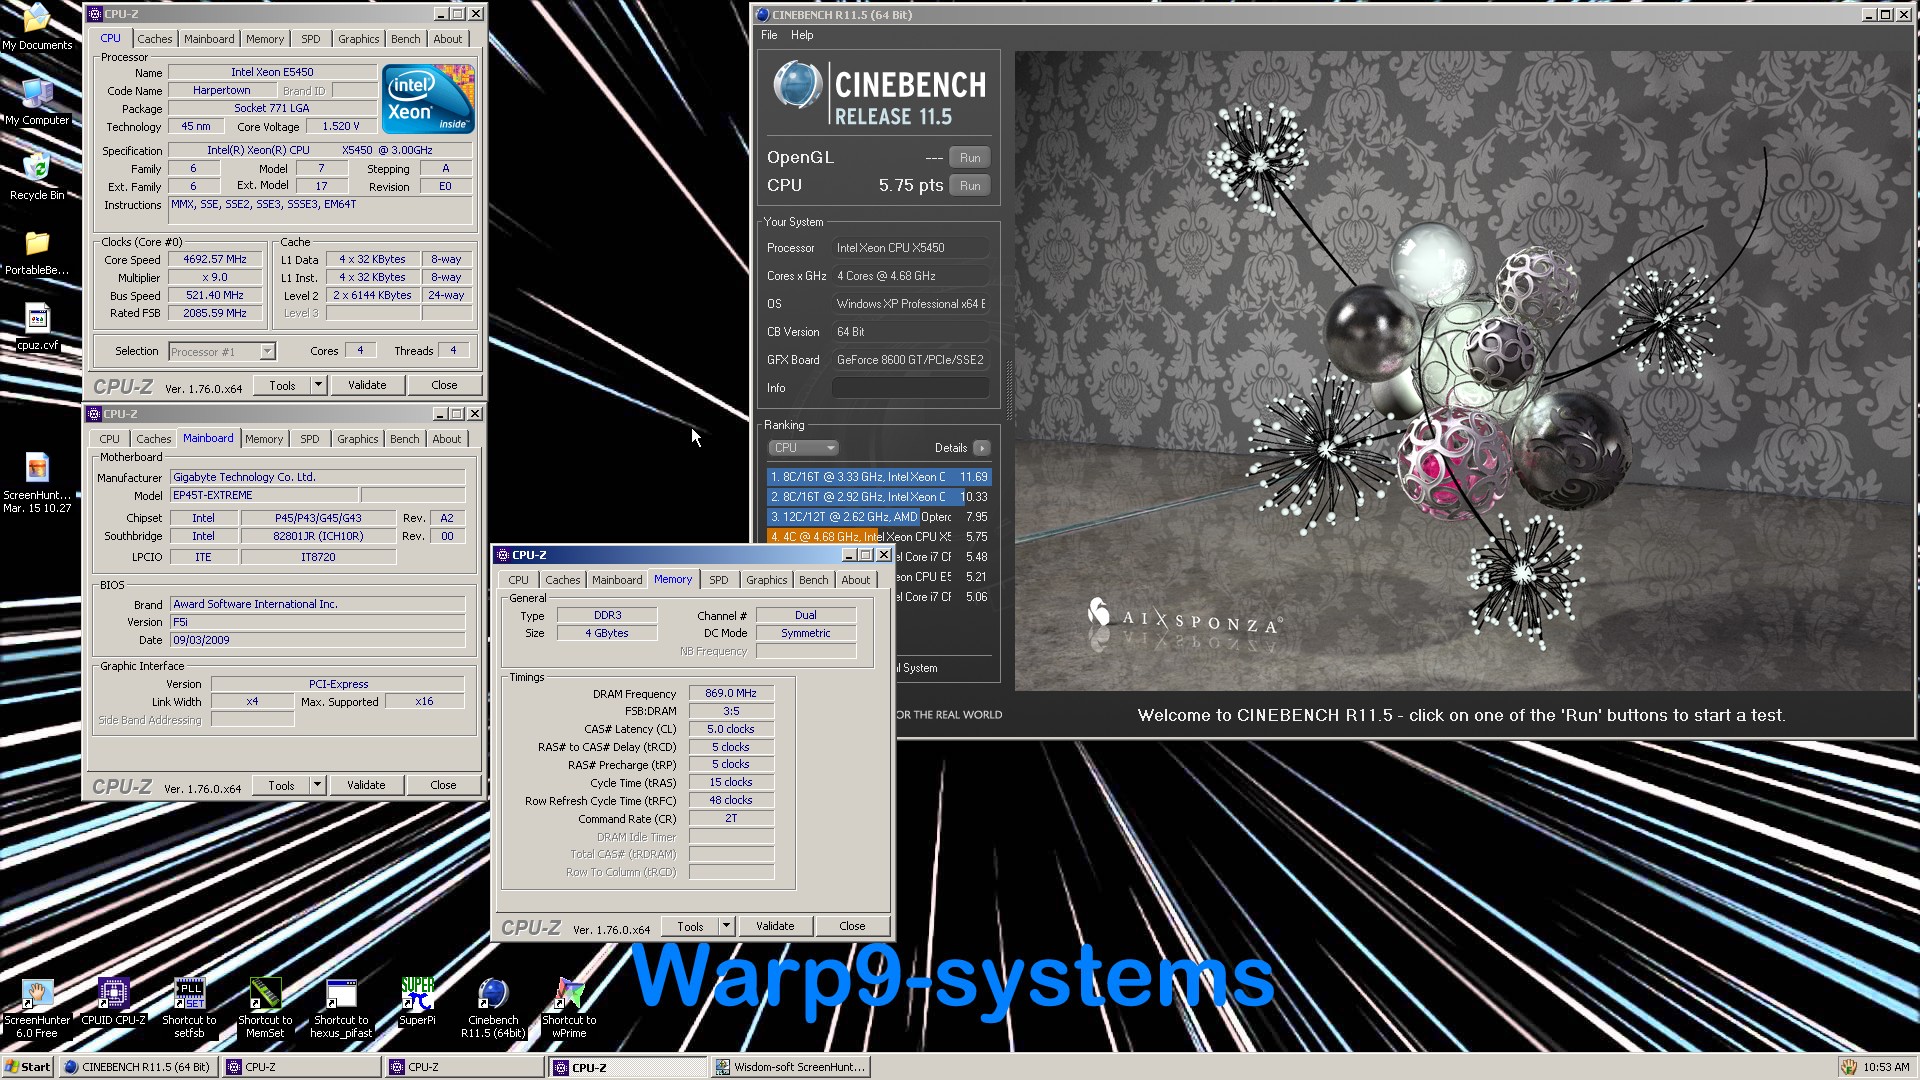Launch Shortcut to MemSet icon

[x=265, y=1008]
